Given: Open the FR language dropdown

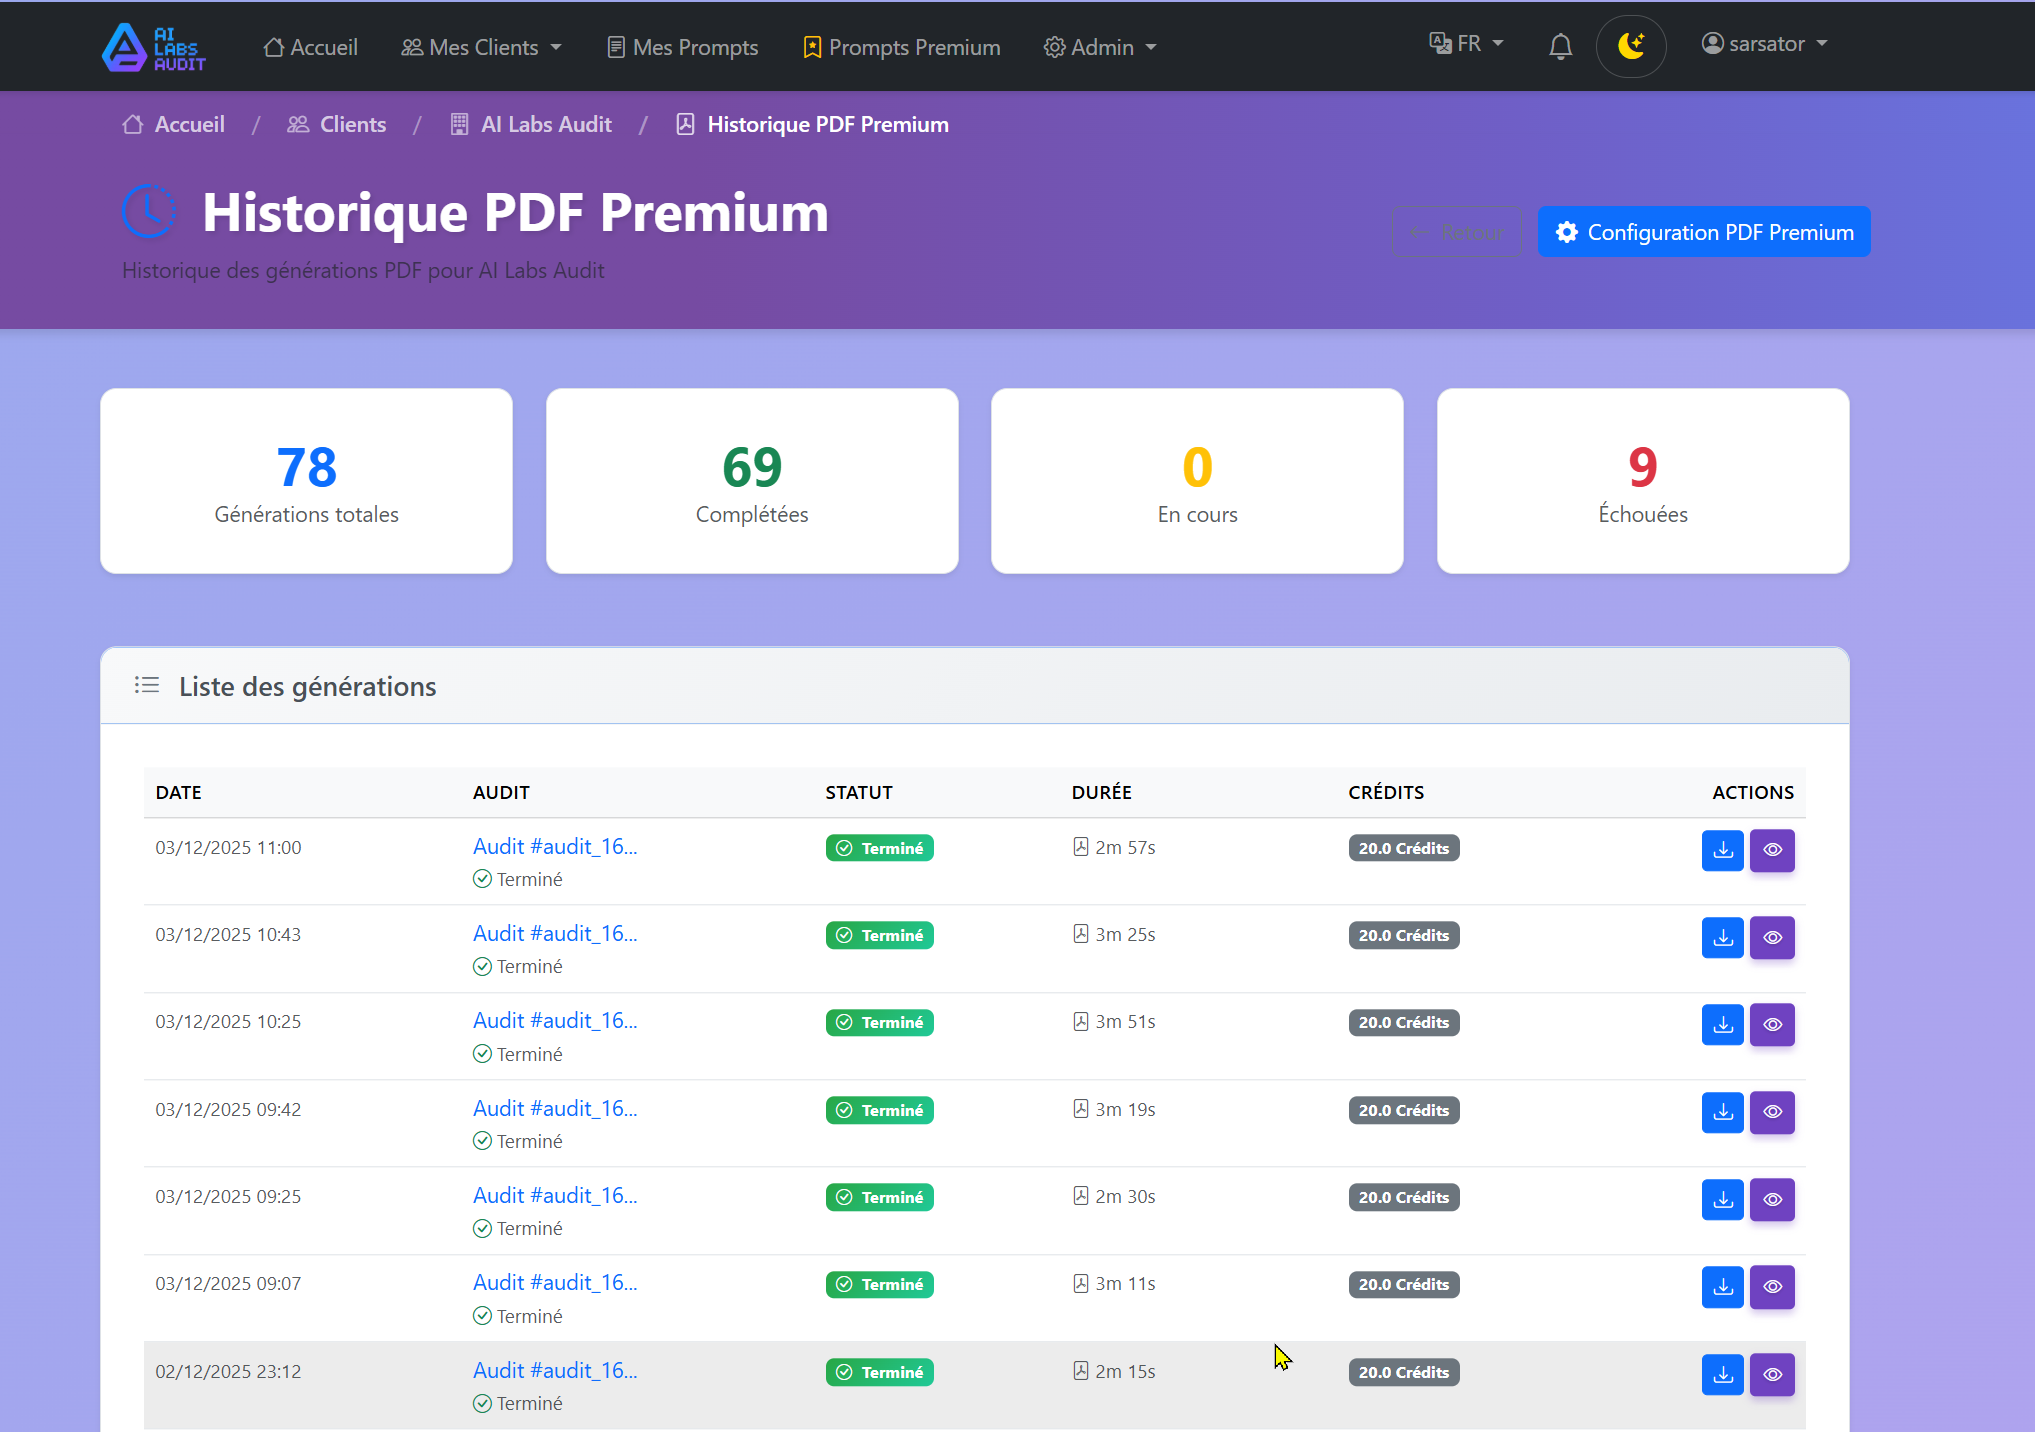Looking at the screenshot, I should [x=1466, y=43].
